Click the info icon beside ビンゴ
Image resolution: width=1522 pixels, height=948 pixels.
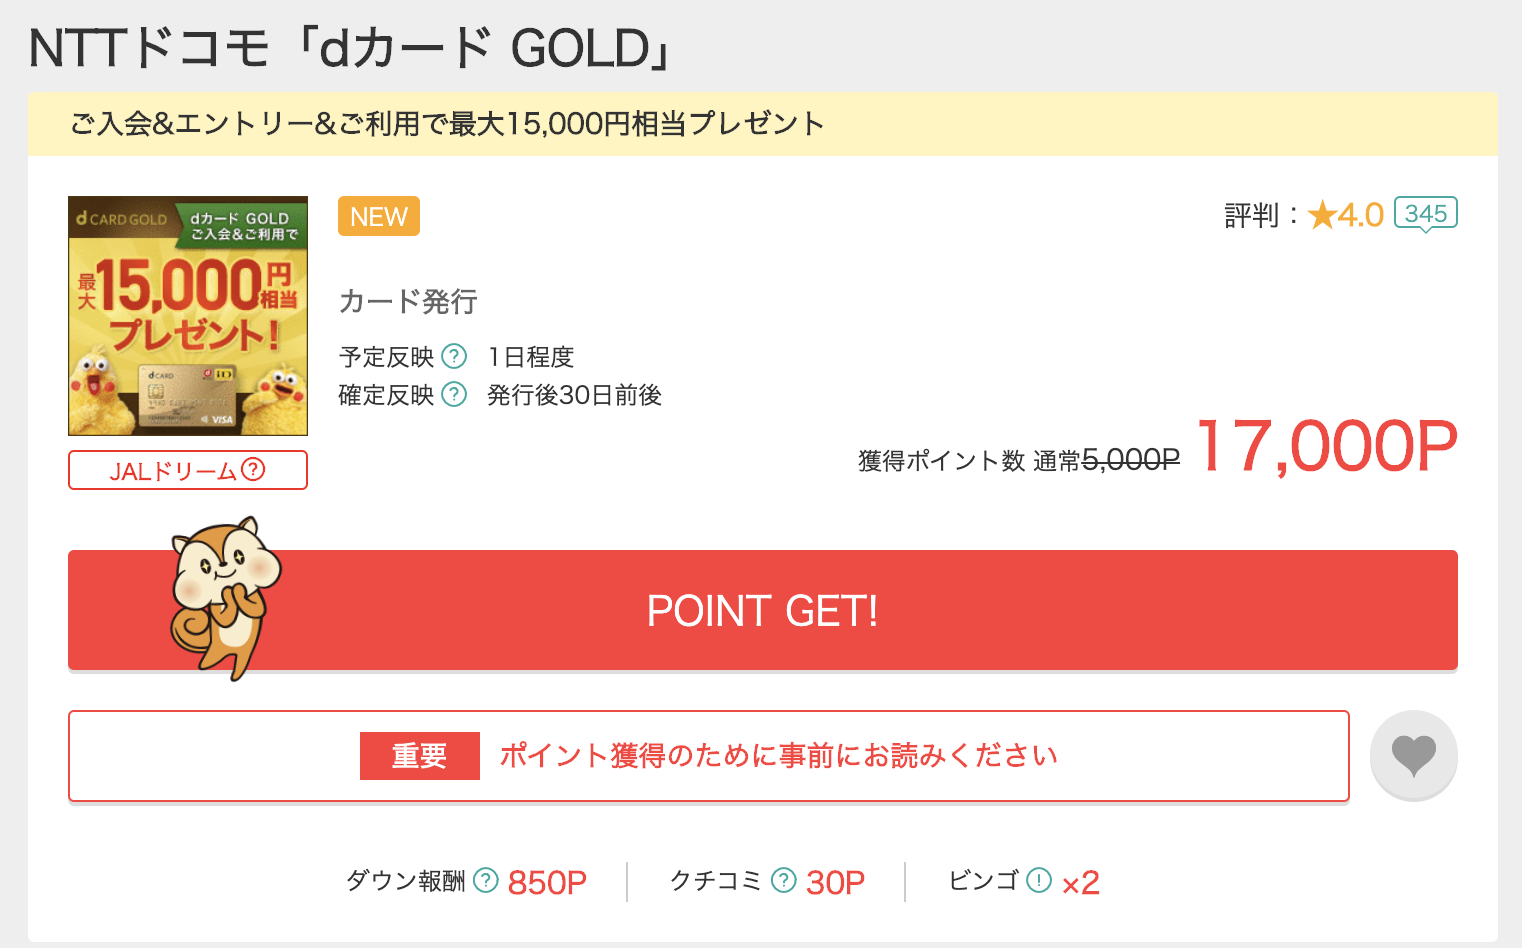(x=1039, y=880)
